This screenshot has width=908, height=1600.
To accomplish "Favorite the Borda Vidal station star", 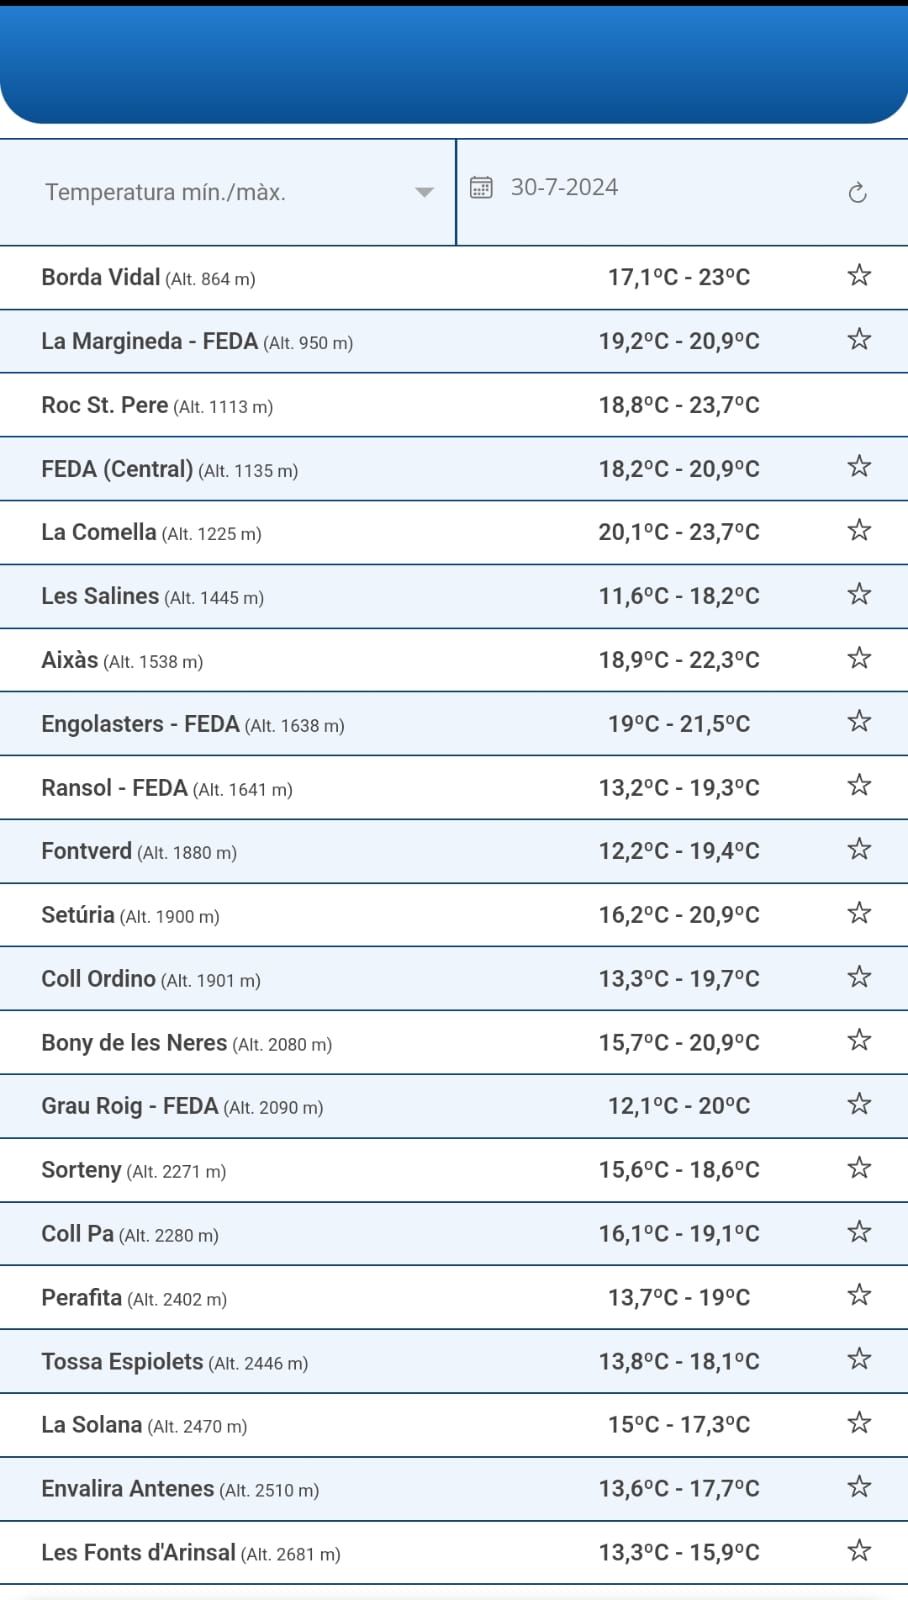I will pyautogui.click(x=859, y=276).
